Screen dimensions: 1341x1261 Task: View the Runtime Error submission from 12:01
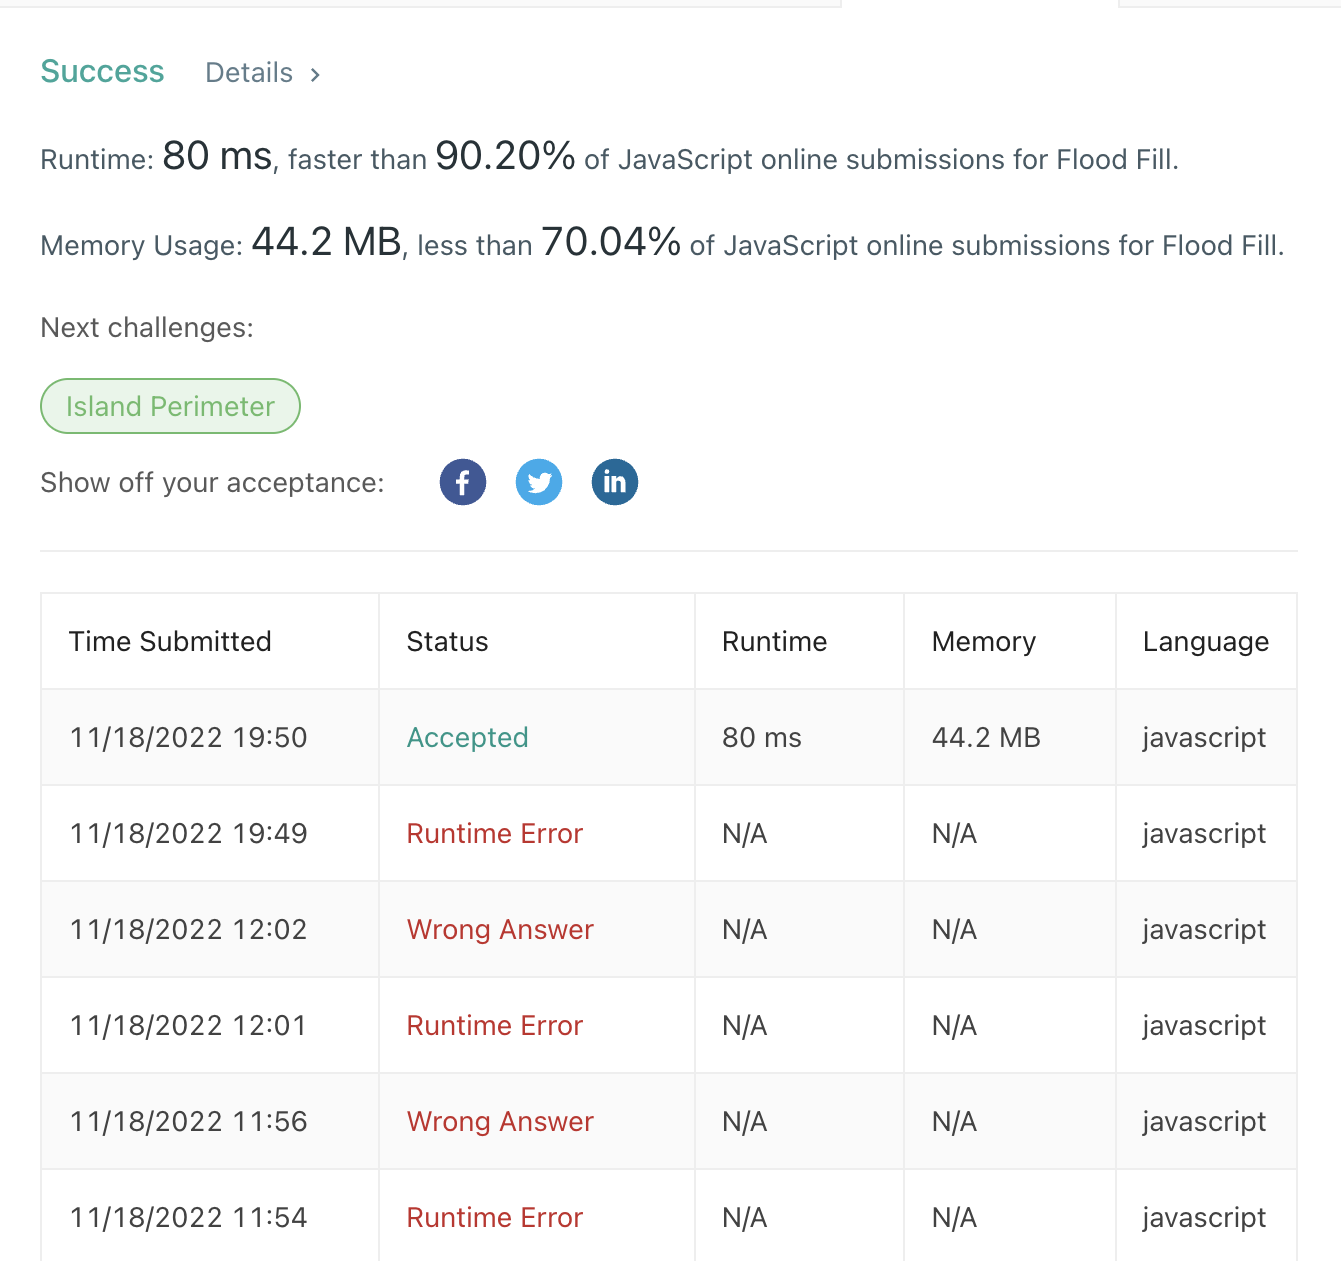(494, 1025)
